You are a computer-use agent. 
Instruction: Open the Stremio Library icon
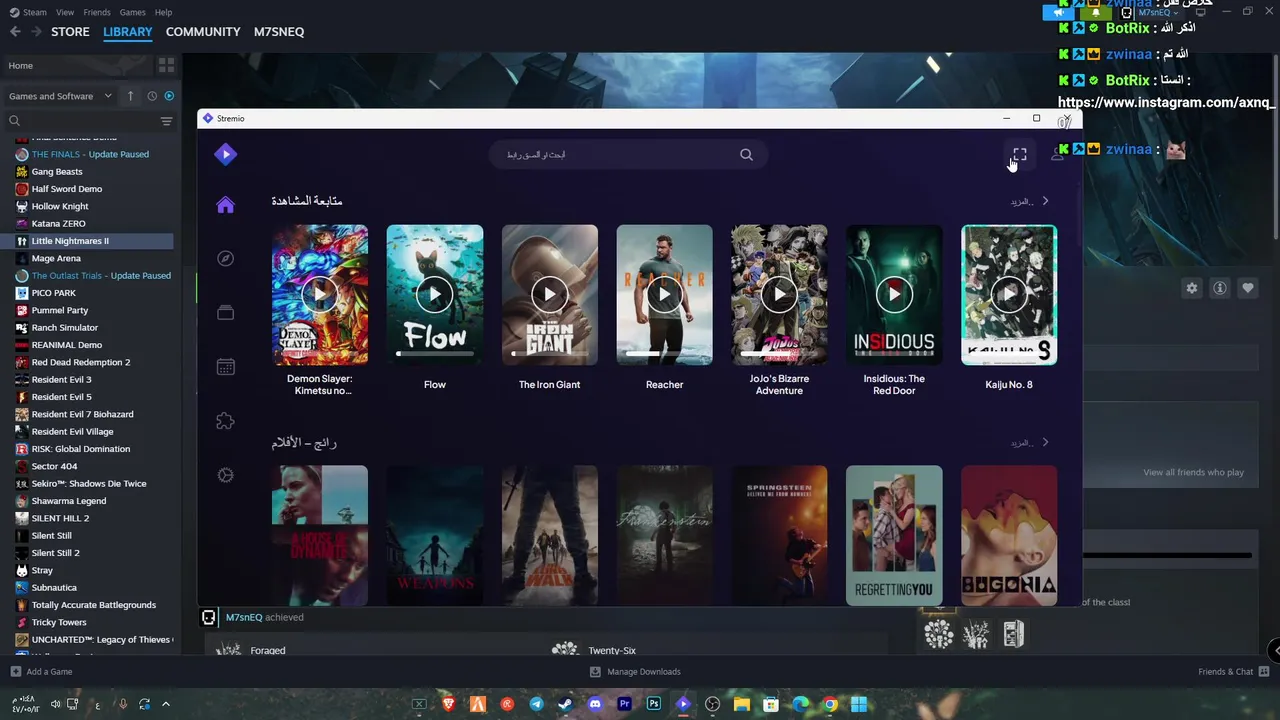(225, 313)
